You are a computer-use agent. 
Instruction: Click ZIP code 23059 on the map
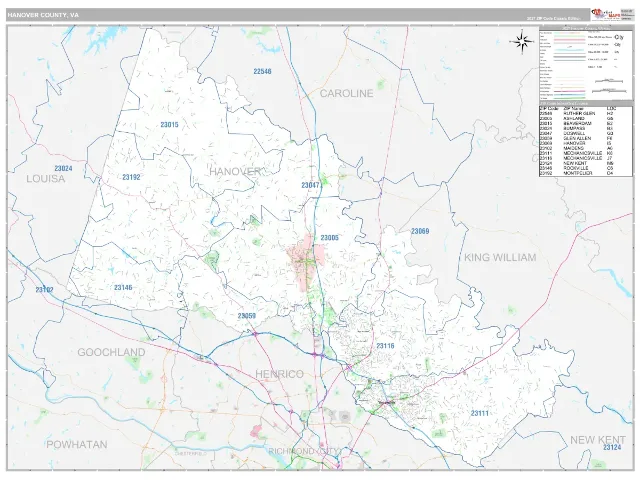pyautogui.click(x=247, y=316)
